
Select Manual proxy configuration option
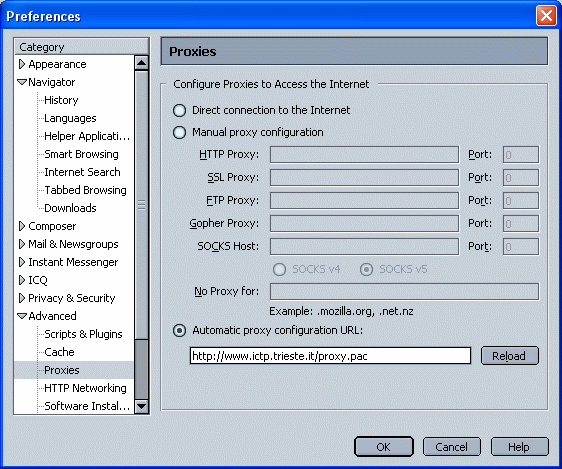[180, 133]
